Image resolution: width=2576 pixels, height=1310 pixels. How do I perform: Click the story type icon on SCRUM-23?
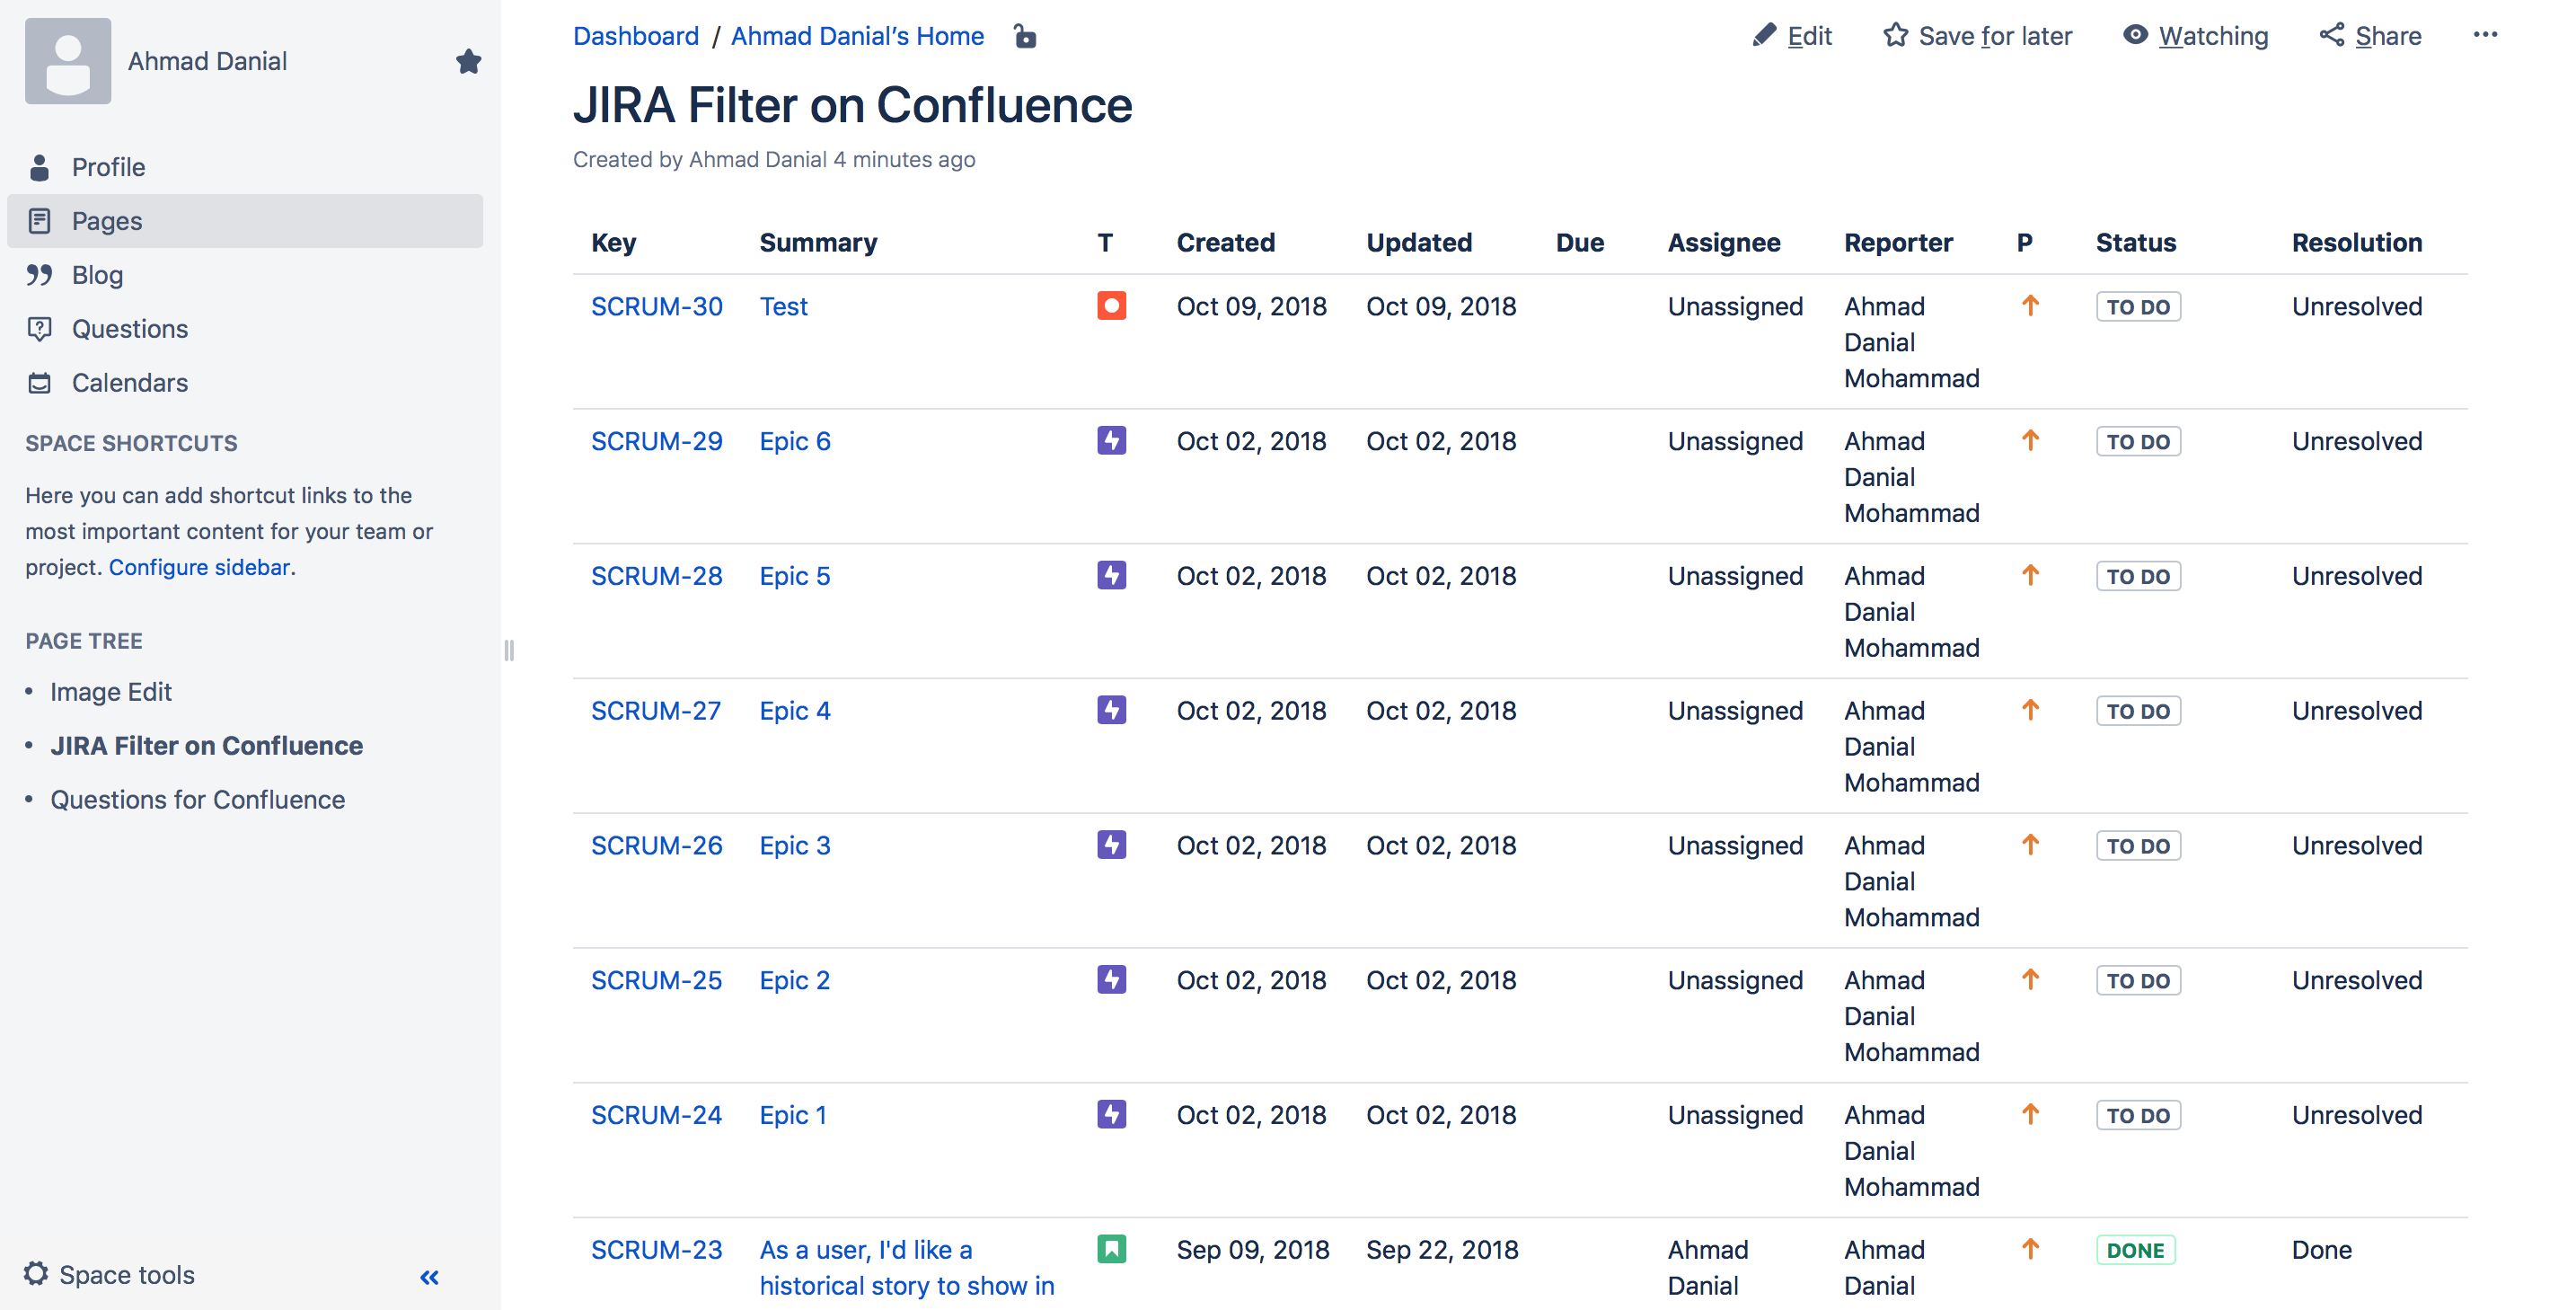(x=1111, y=1249)
